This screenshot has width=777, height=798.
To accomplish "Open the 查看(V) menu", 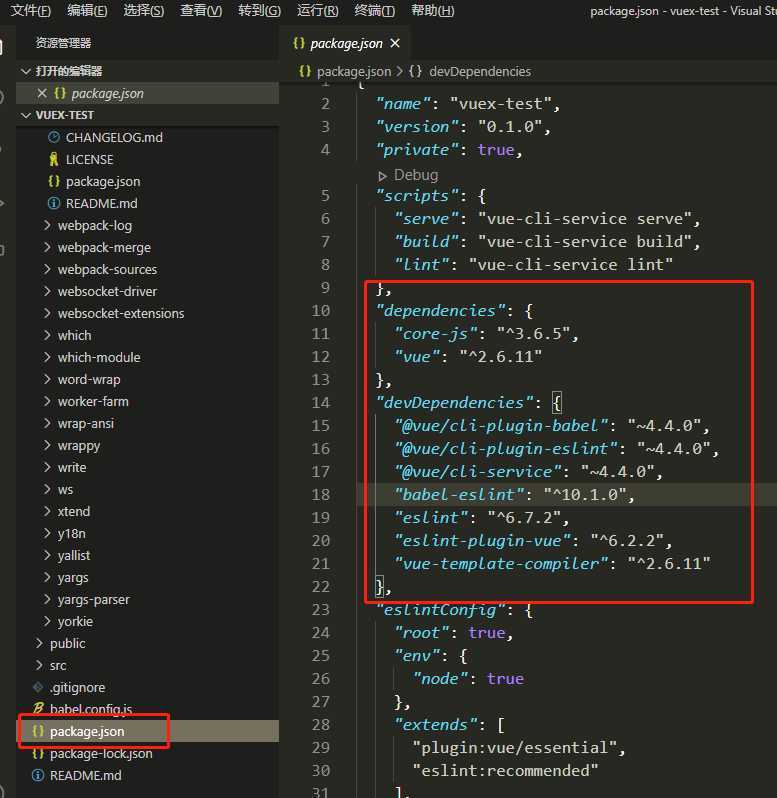I will 201,10.
